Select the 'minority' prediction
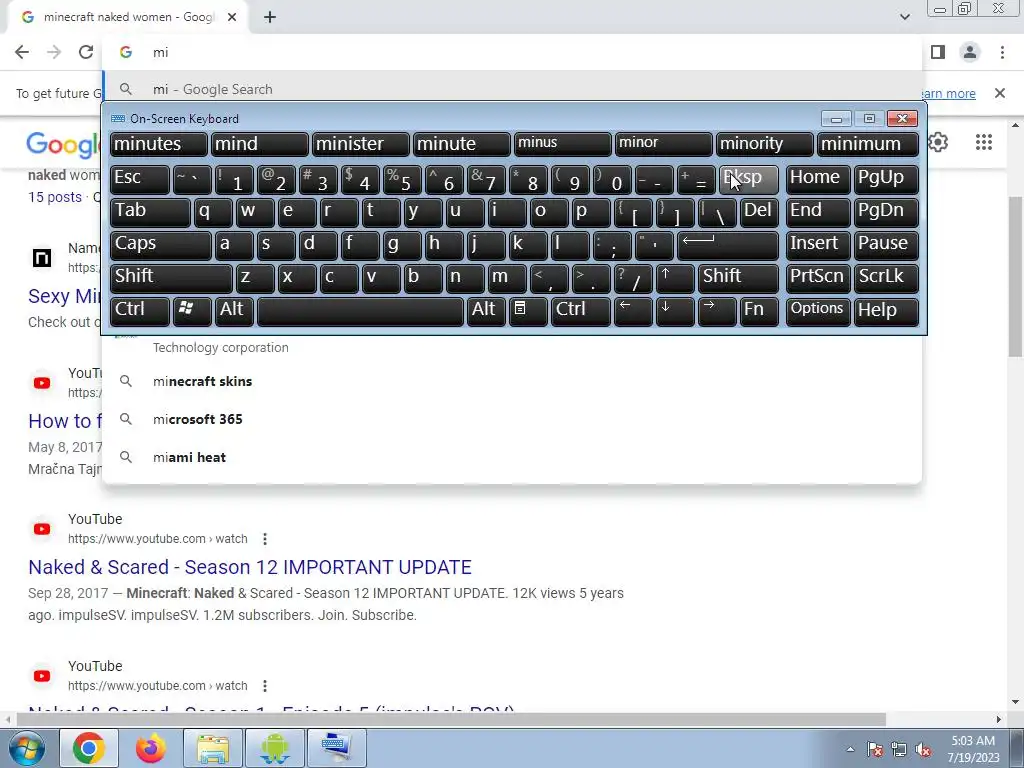The height and width of the screenshot is (768, 1024). pos(765,144)
